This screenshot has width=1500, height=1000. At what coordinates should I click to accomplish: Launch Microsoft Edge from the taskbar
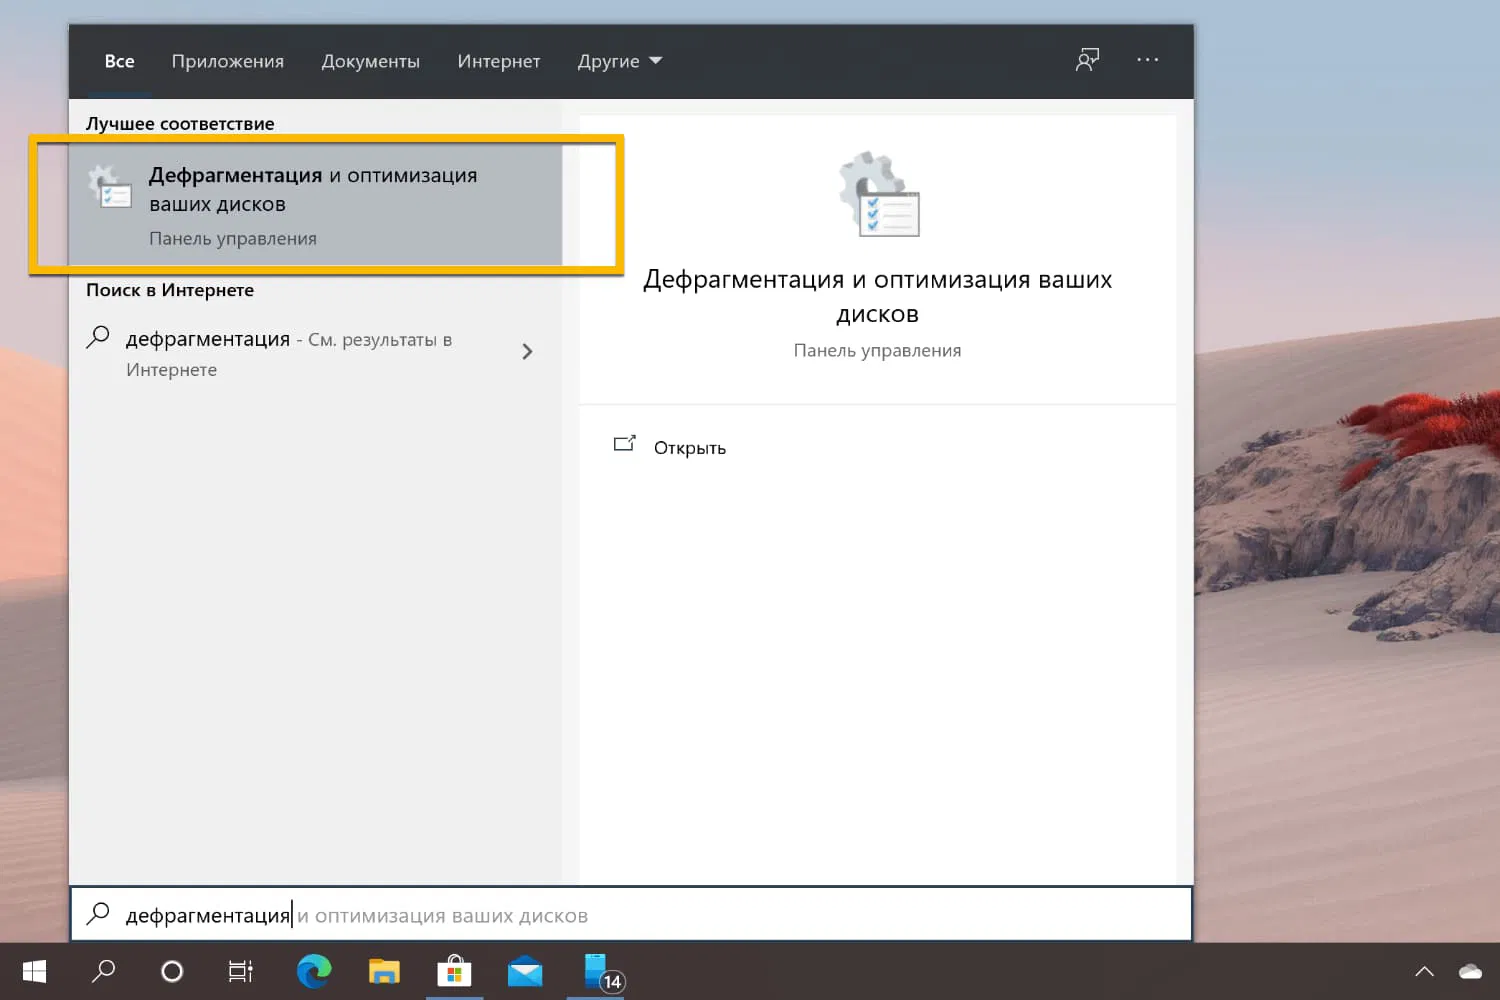pos(314,971)
